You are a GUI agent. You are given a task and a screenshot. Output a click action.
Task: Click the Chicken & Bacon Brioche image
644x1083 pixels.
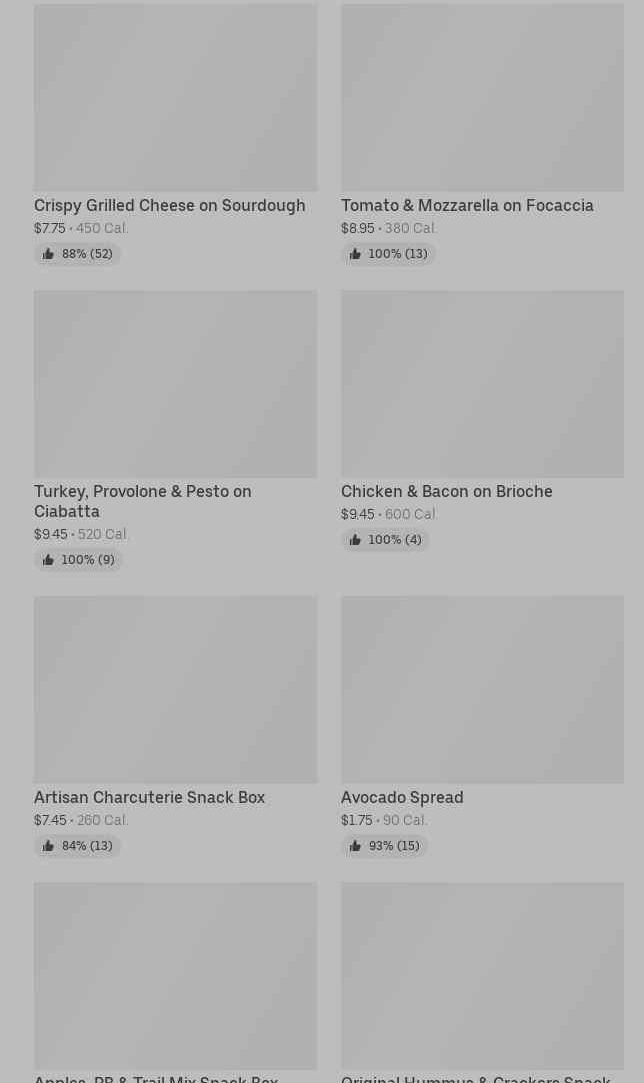click(482, 384)
